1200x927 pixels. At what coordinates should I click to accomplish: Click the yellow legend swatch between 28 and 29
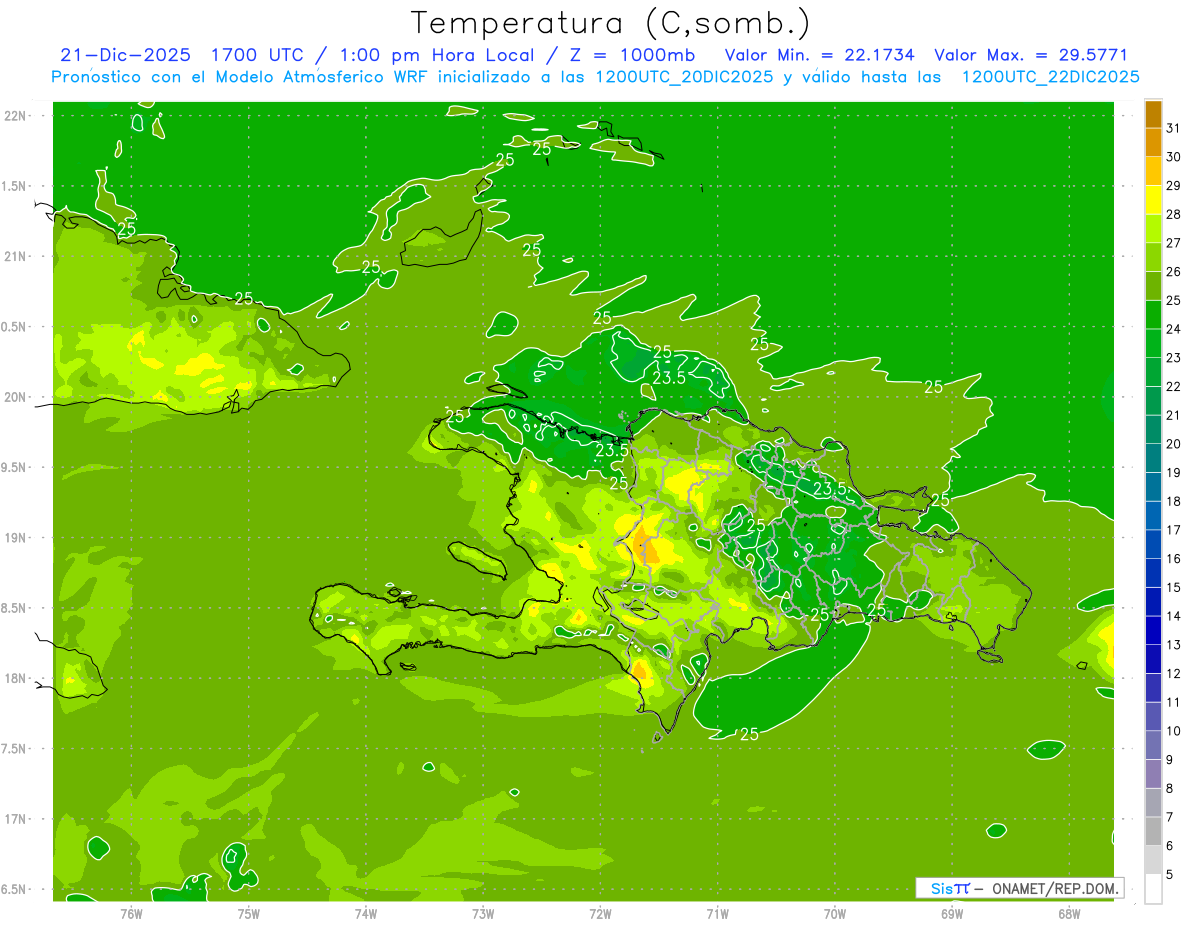point(1153,200)
